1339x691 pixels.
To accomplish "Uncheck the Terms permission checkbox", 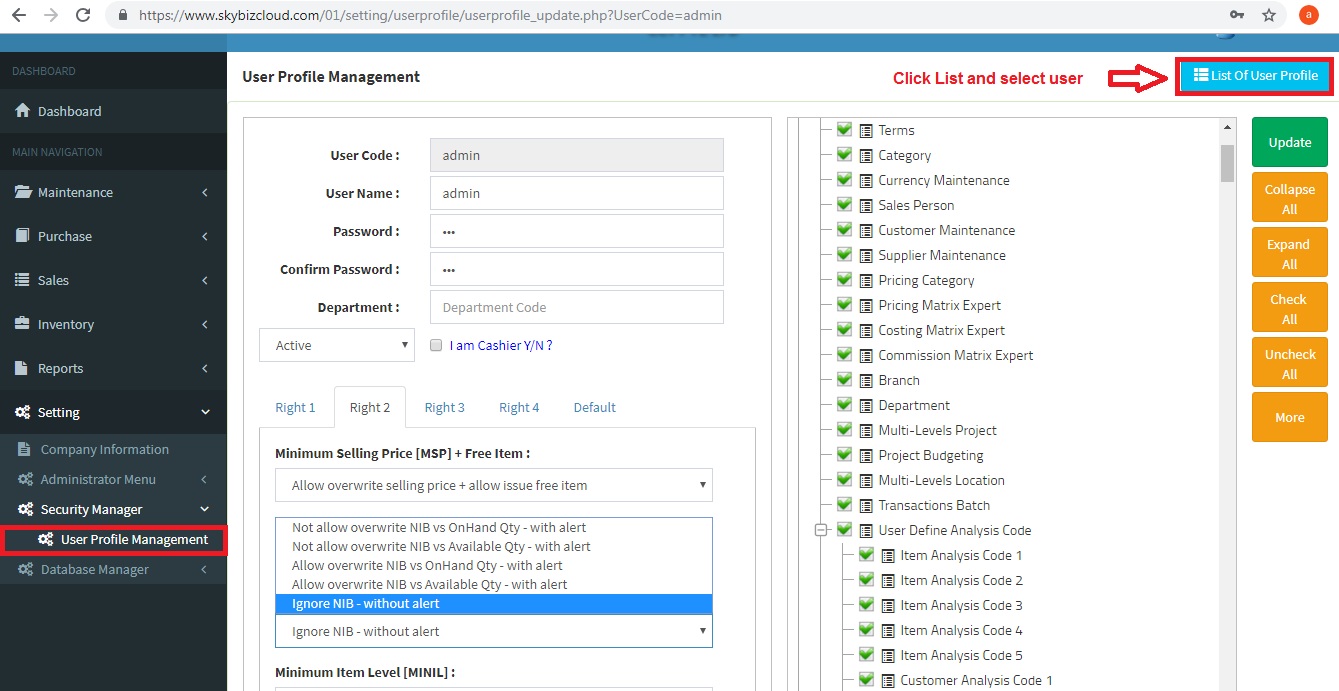I will coord(844,130).
